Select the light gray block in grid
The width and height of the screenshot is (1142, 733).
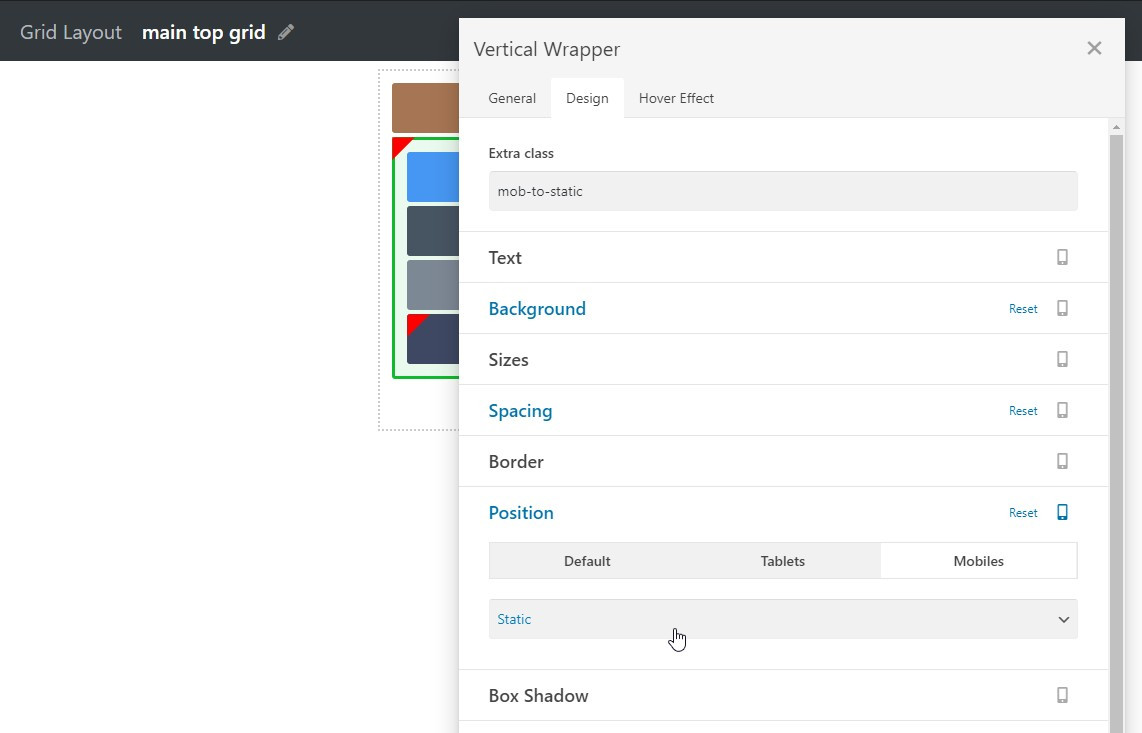pos(433,284)
